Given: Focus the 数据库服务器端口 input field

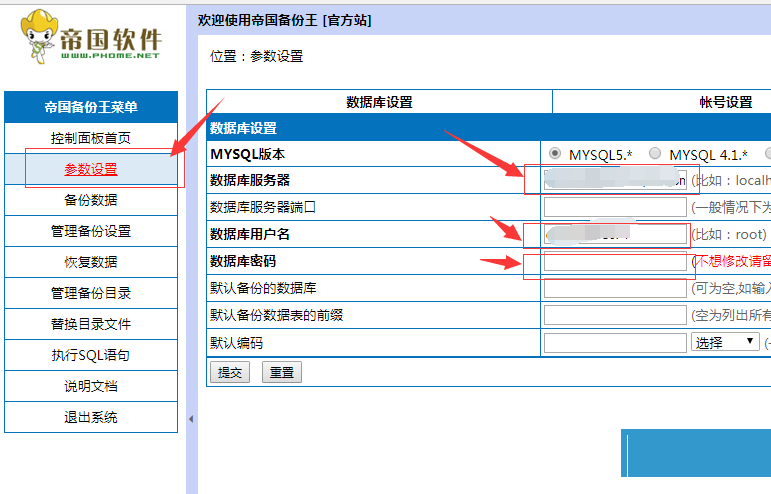Looking at the screenshot, I should click(x=615, y=208).
